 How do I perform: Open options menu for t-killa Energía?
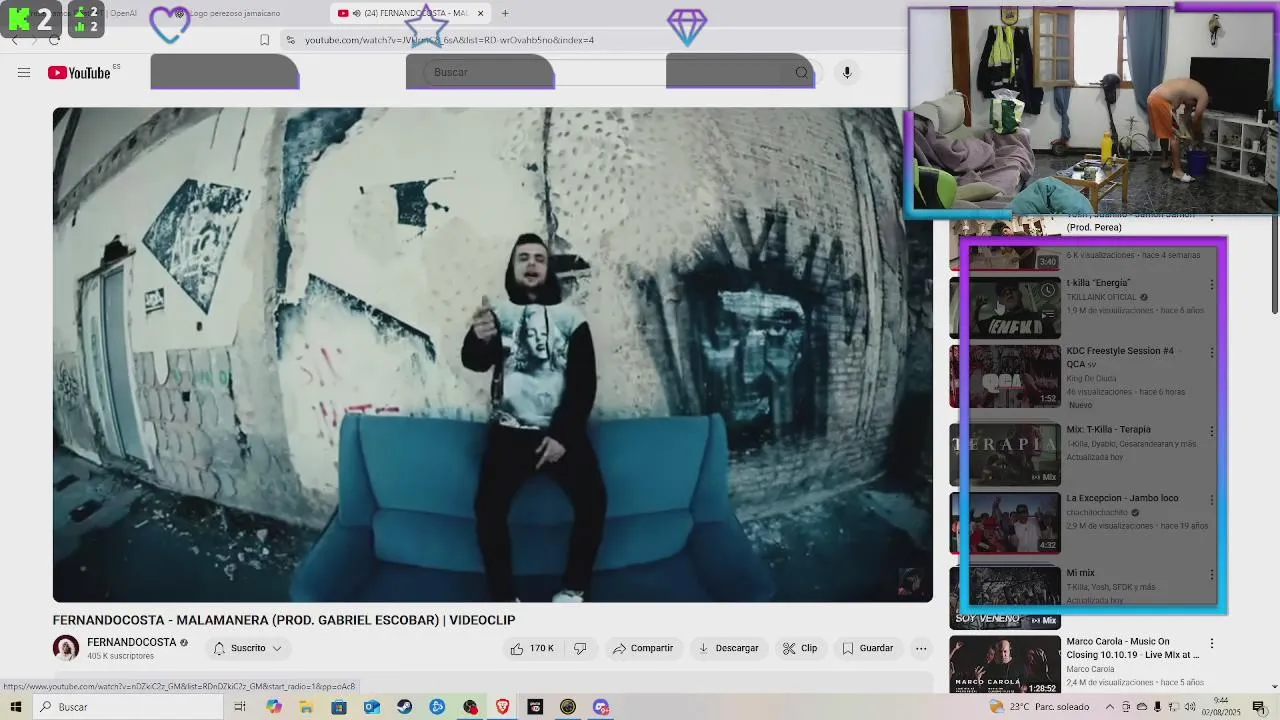point(1212,285)
